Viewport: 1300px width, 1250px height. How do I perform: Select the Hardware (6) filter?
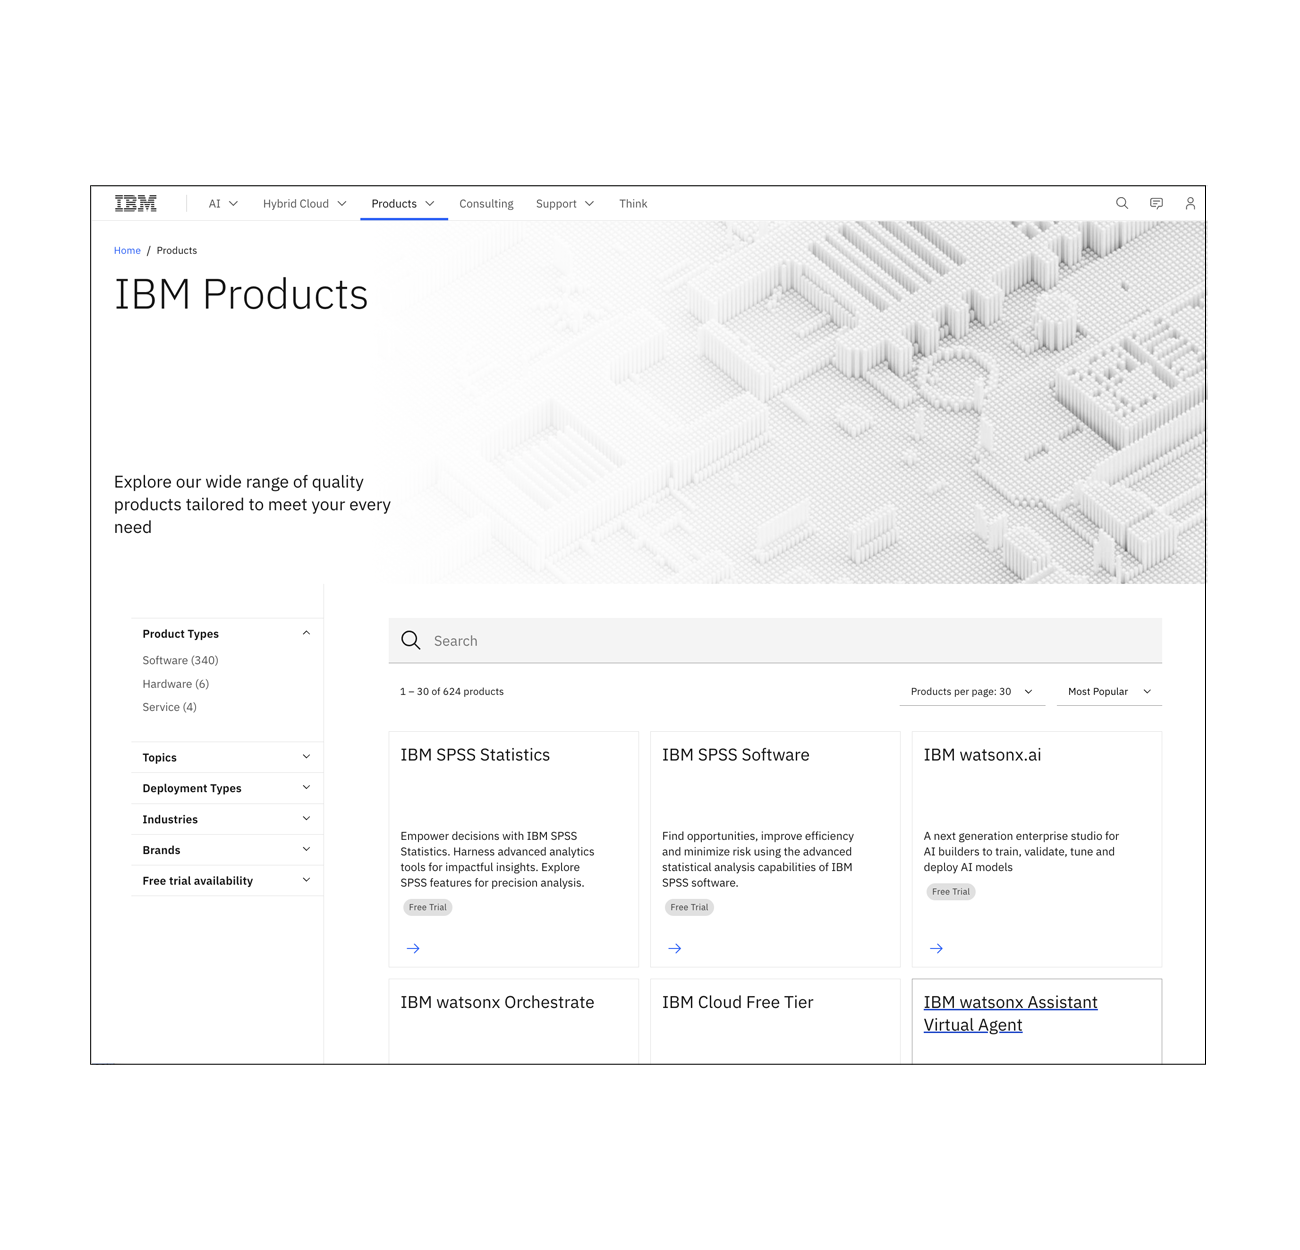click(175, 683)
